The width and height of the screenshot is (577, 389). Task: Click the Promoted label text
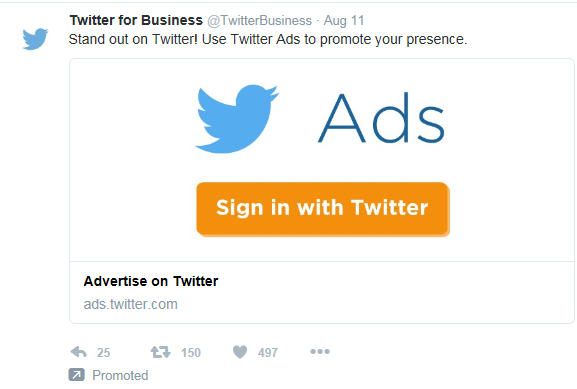click(x=120, y=375)
